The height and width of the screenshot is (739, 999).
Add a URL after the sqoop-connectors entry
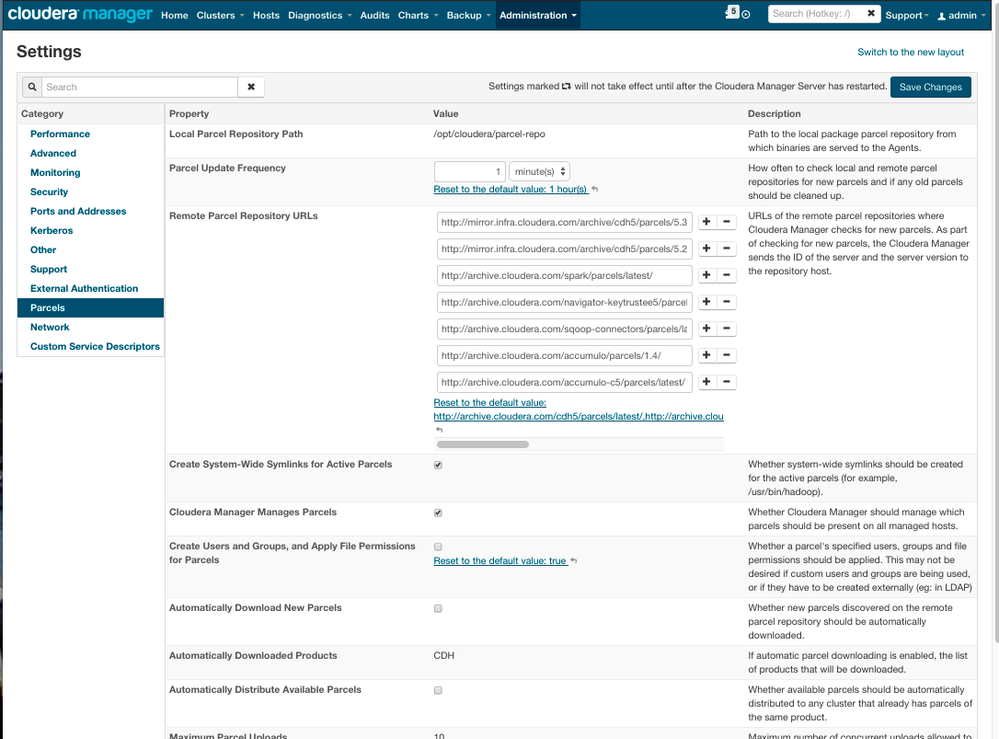(706, 329)
